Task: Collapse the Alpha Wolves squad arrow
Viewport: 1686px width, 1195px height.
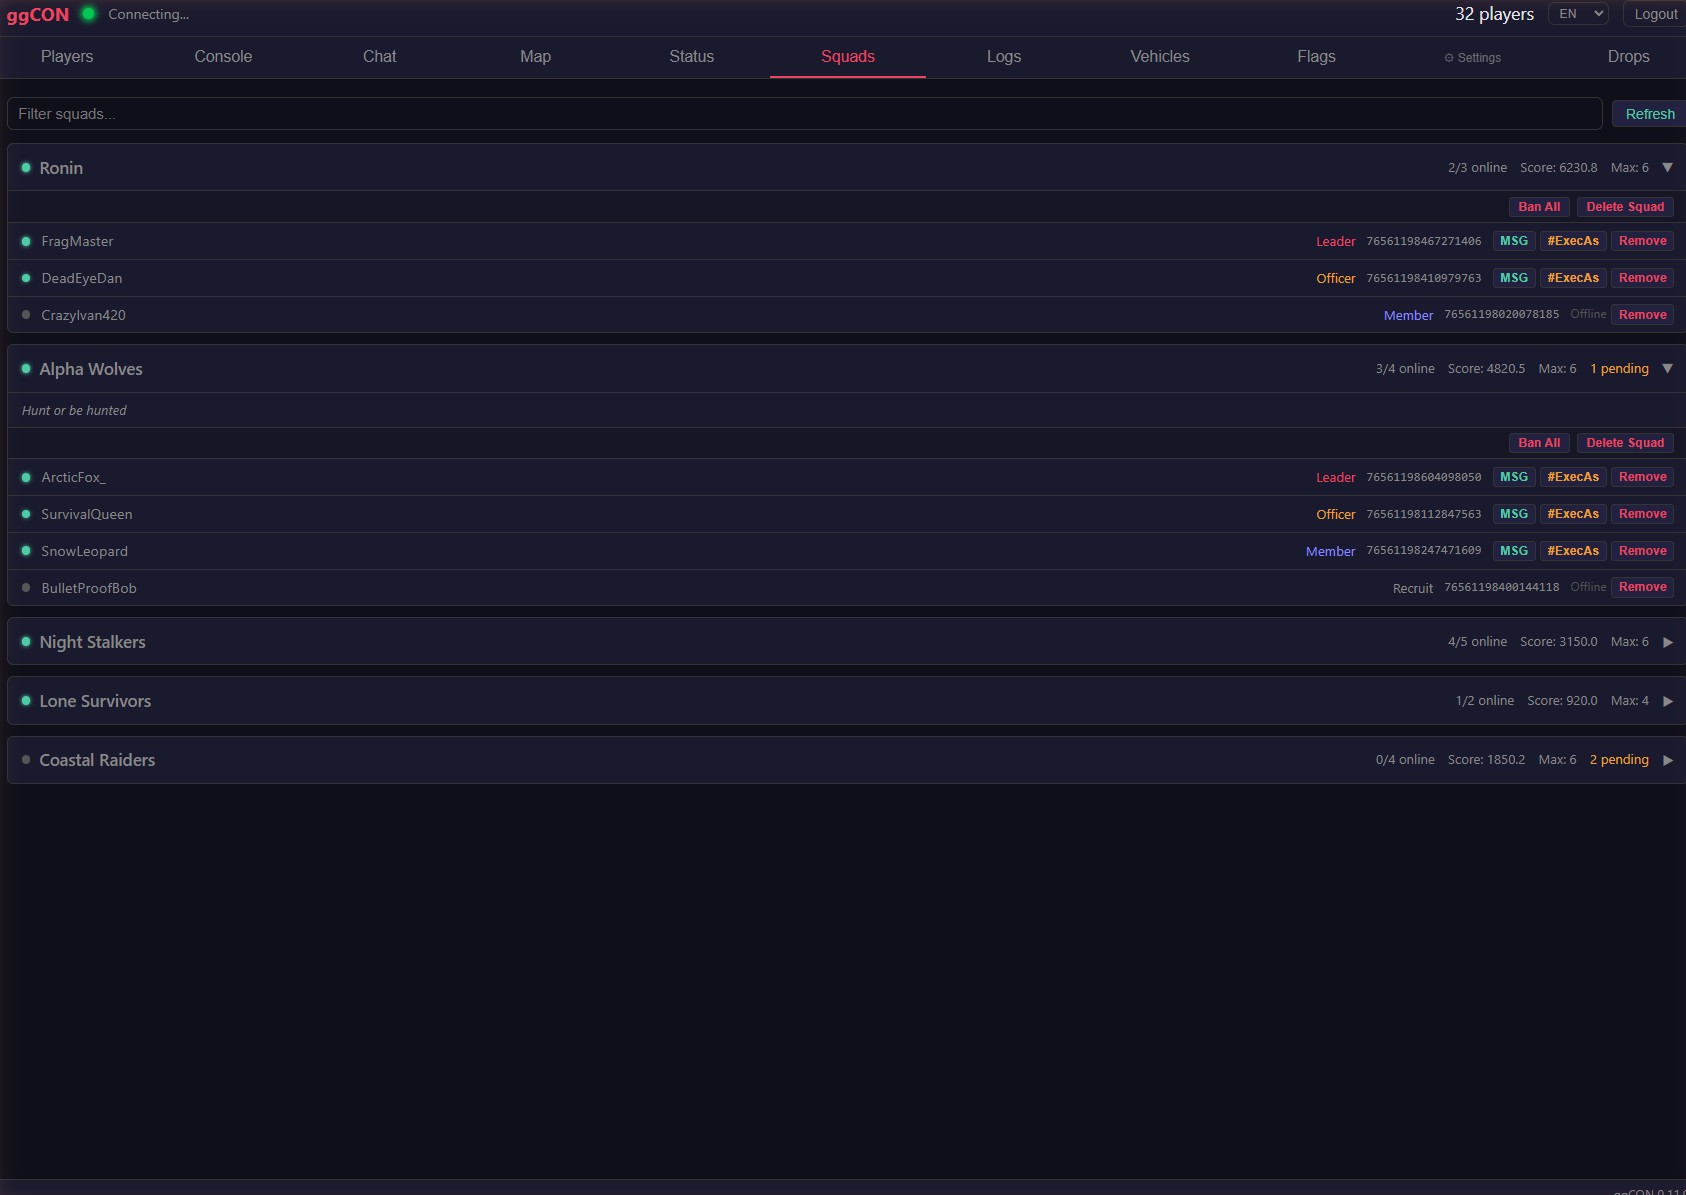Action: [x=1667, y=369]
